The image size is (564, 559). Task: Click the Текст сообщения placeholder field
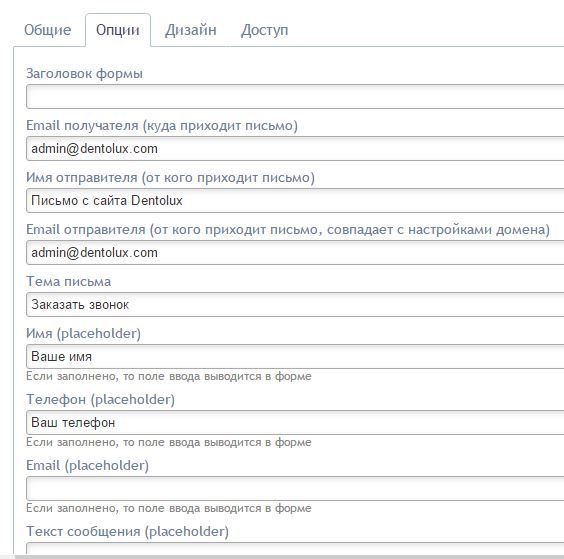pyautogui.click(x=295, y=549)
